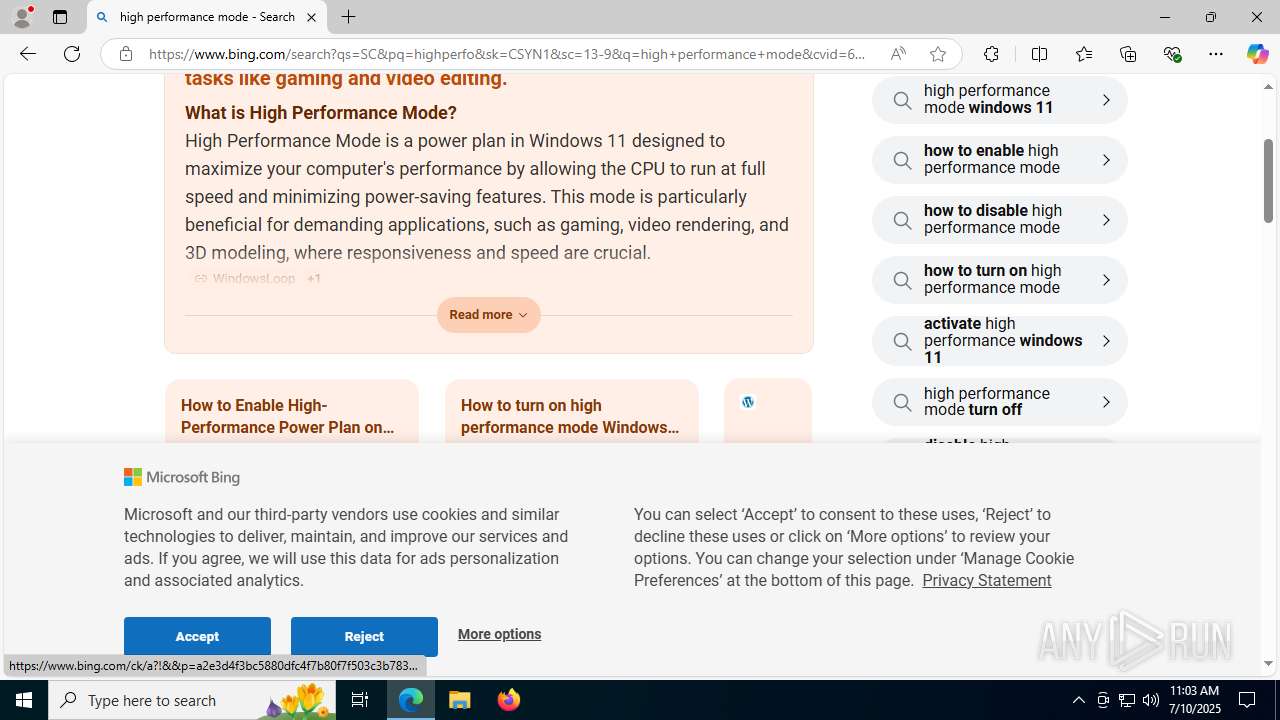View site information lock icon

[x=125, y=54]
